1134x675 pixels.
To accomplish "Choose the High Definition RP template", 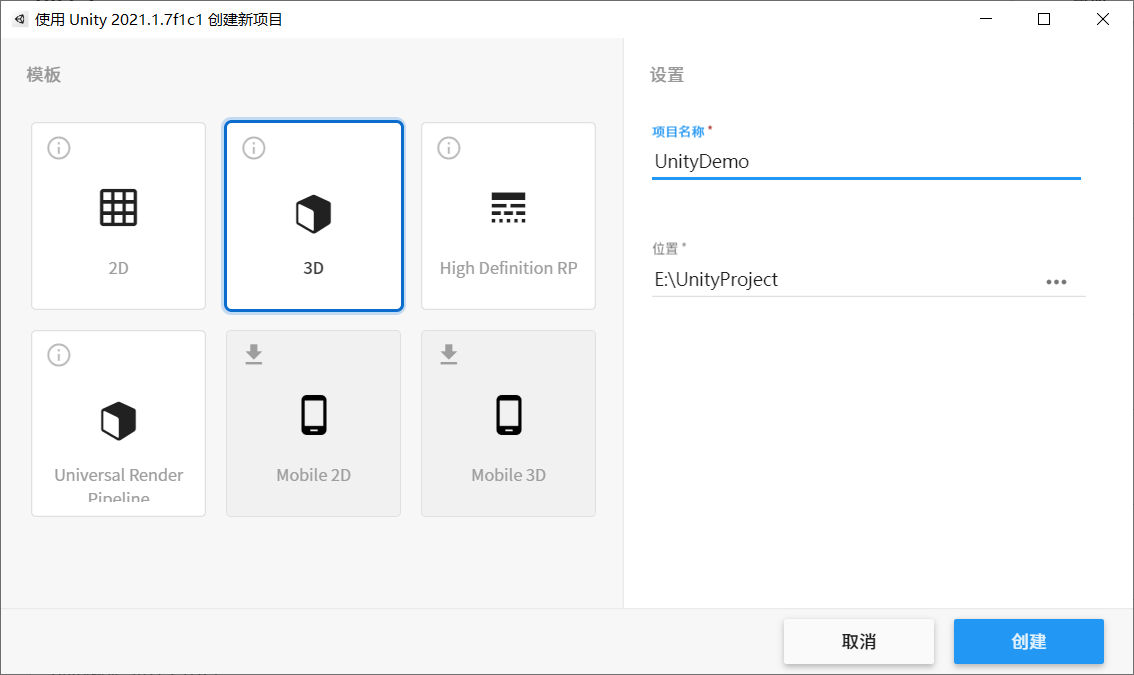I will (x=508, y=216).
